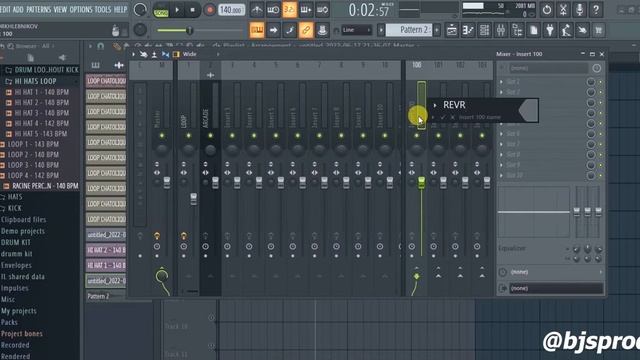Open the Line snap dropdown
This screenshot has width=640, height=360.
point(356,30)
